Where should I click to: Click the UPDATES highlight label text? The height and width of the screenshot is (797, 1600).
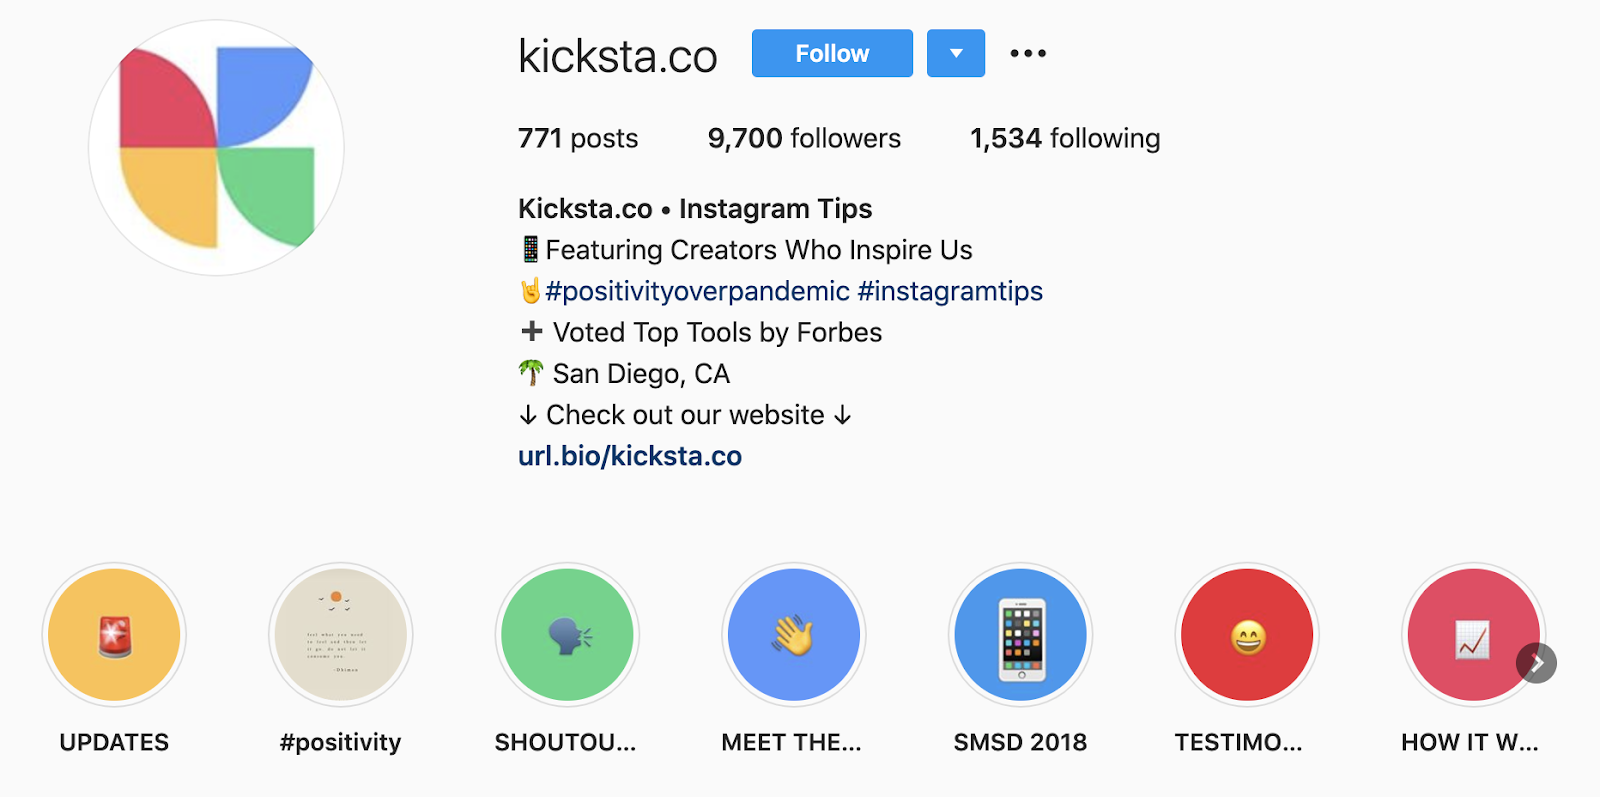click(x=114, y=742)
